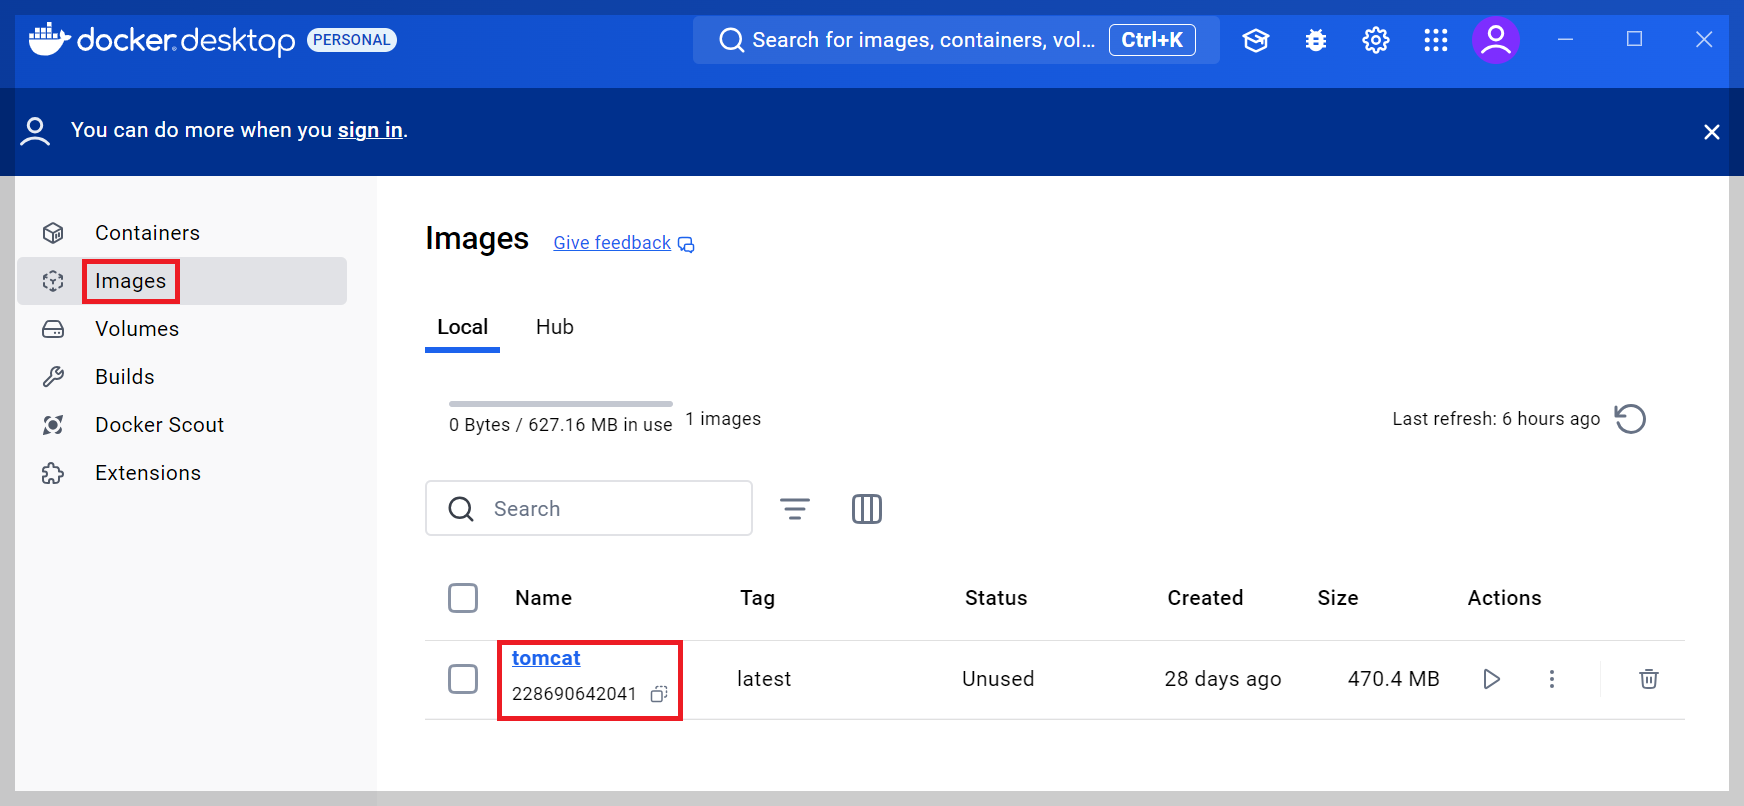
Task: Click the Tag column header
Action: (757, 598)
